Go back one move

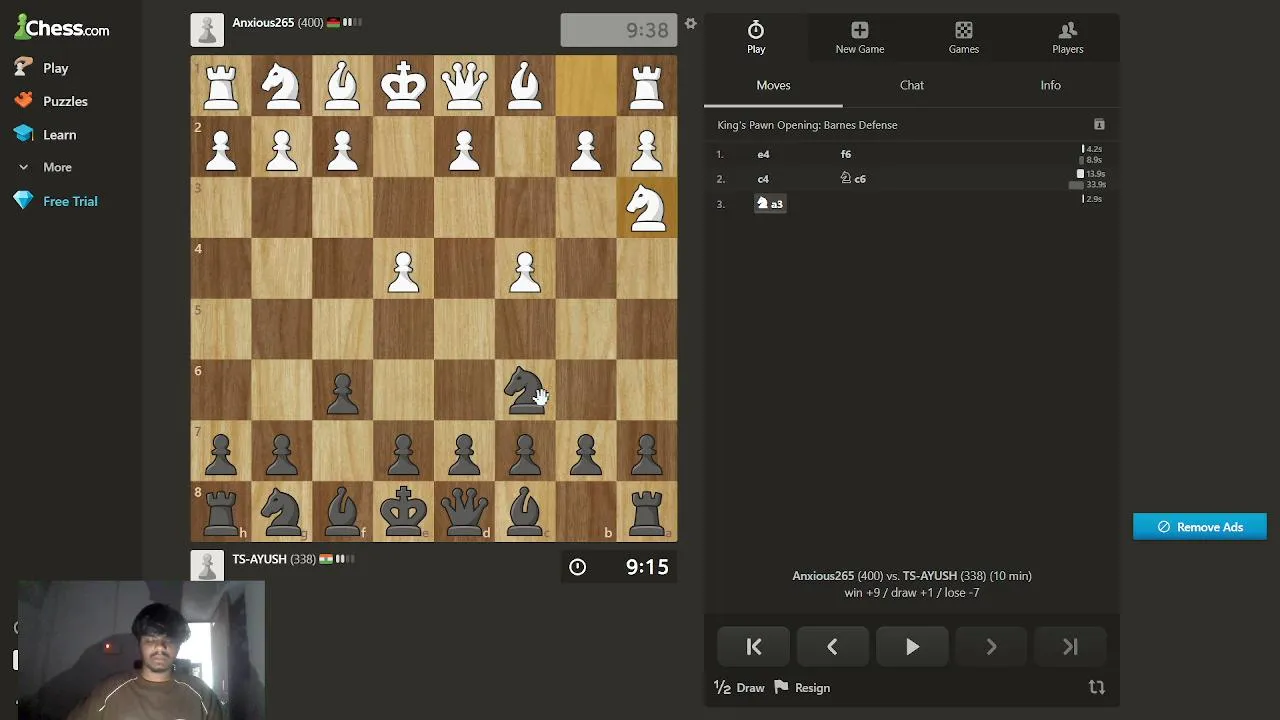[832, 647]
